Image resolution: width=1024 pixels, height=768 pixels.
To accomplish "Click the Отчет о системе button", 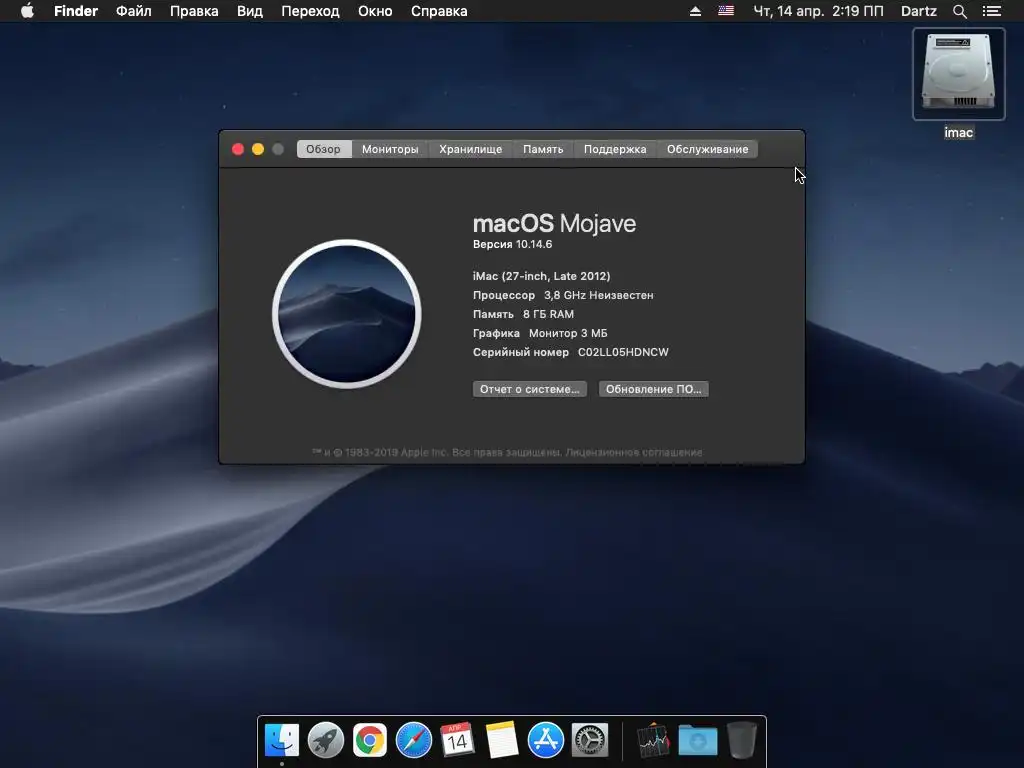I will pos(530,389).
